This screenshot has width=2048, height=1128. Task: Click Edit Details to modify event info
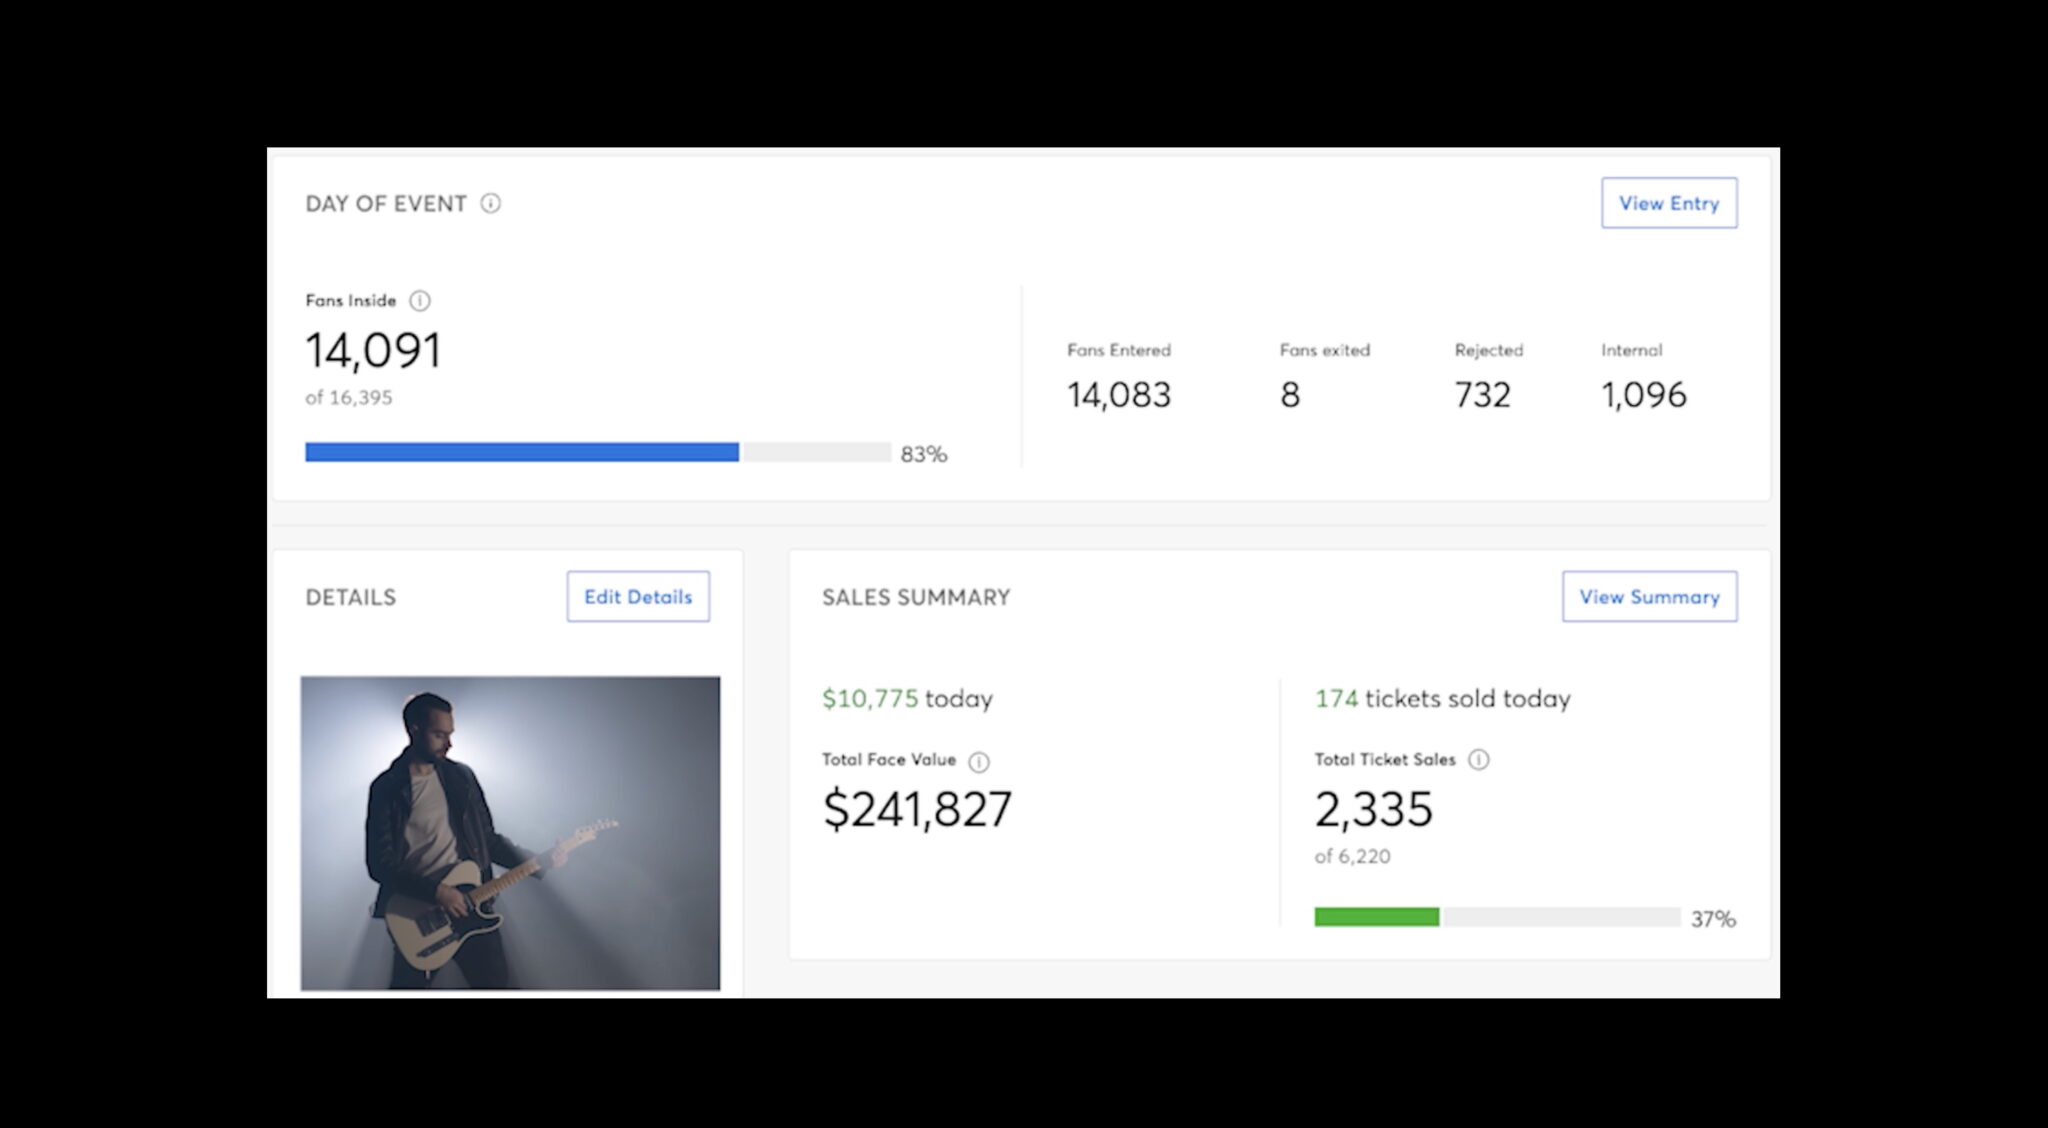click(x=638, y=596)
